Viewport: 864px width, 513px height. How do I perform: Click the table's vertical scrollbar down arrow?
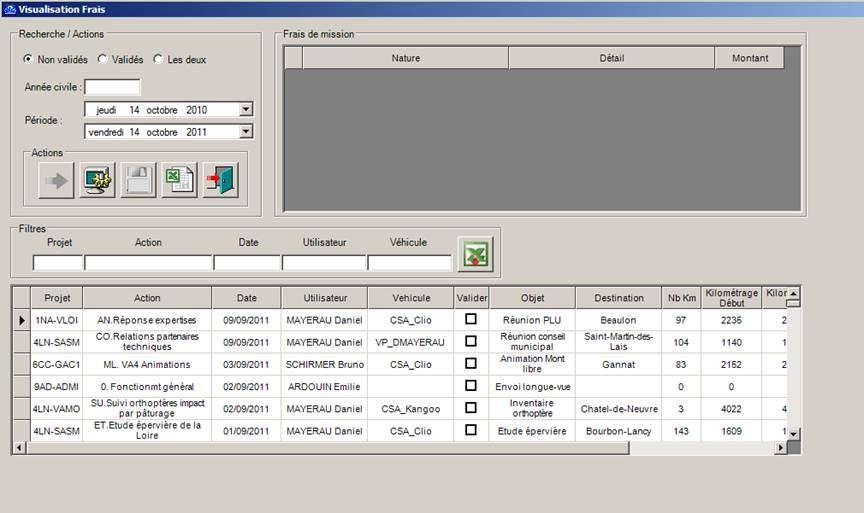pos(794,433)
